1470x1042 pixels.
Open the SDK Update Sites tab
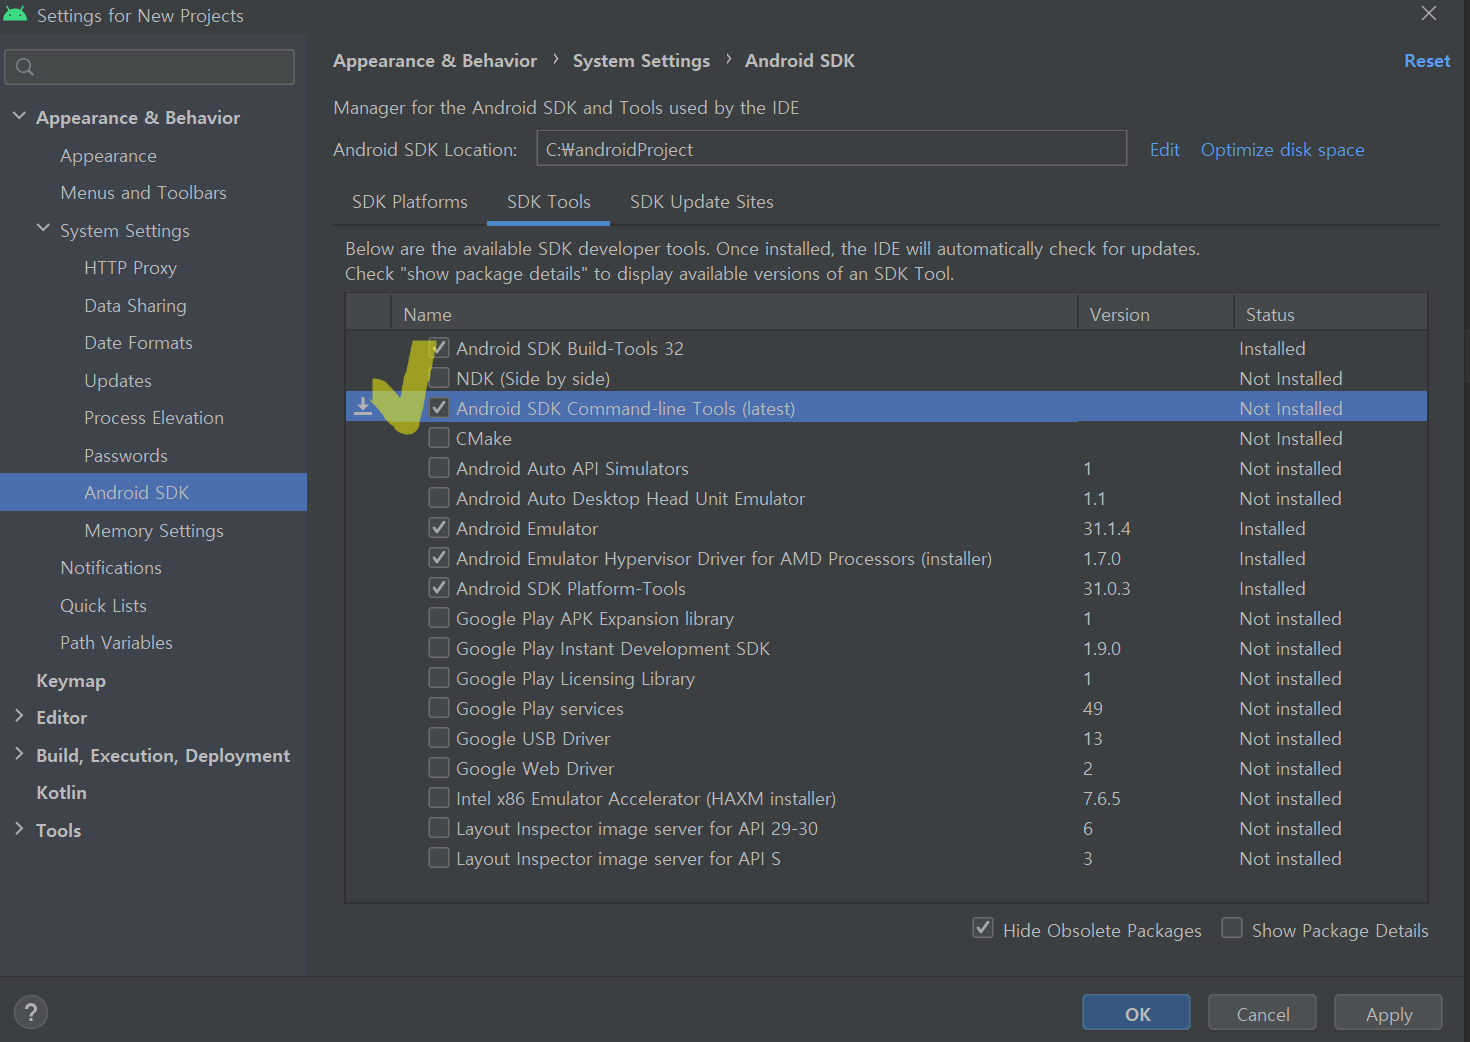[701, 202]
